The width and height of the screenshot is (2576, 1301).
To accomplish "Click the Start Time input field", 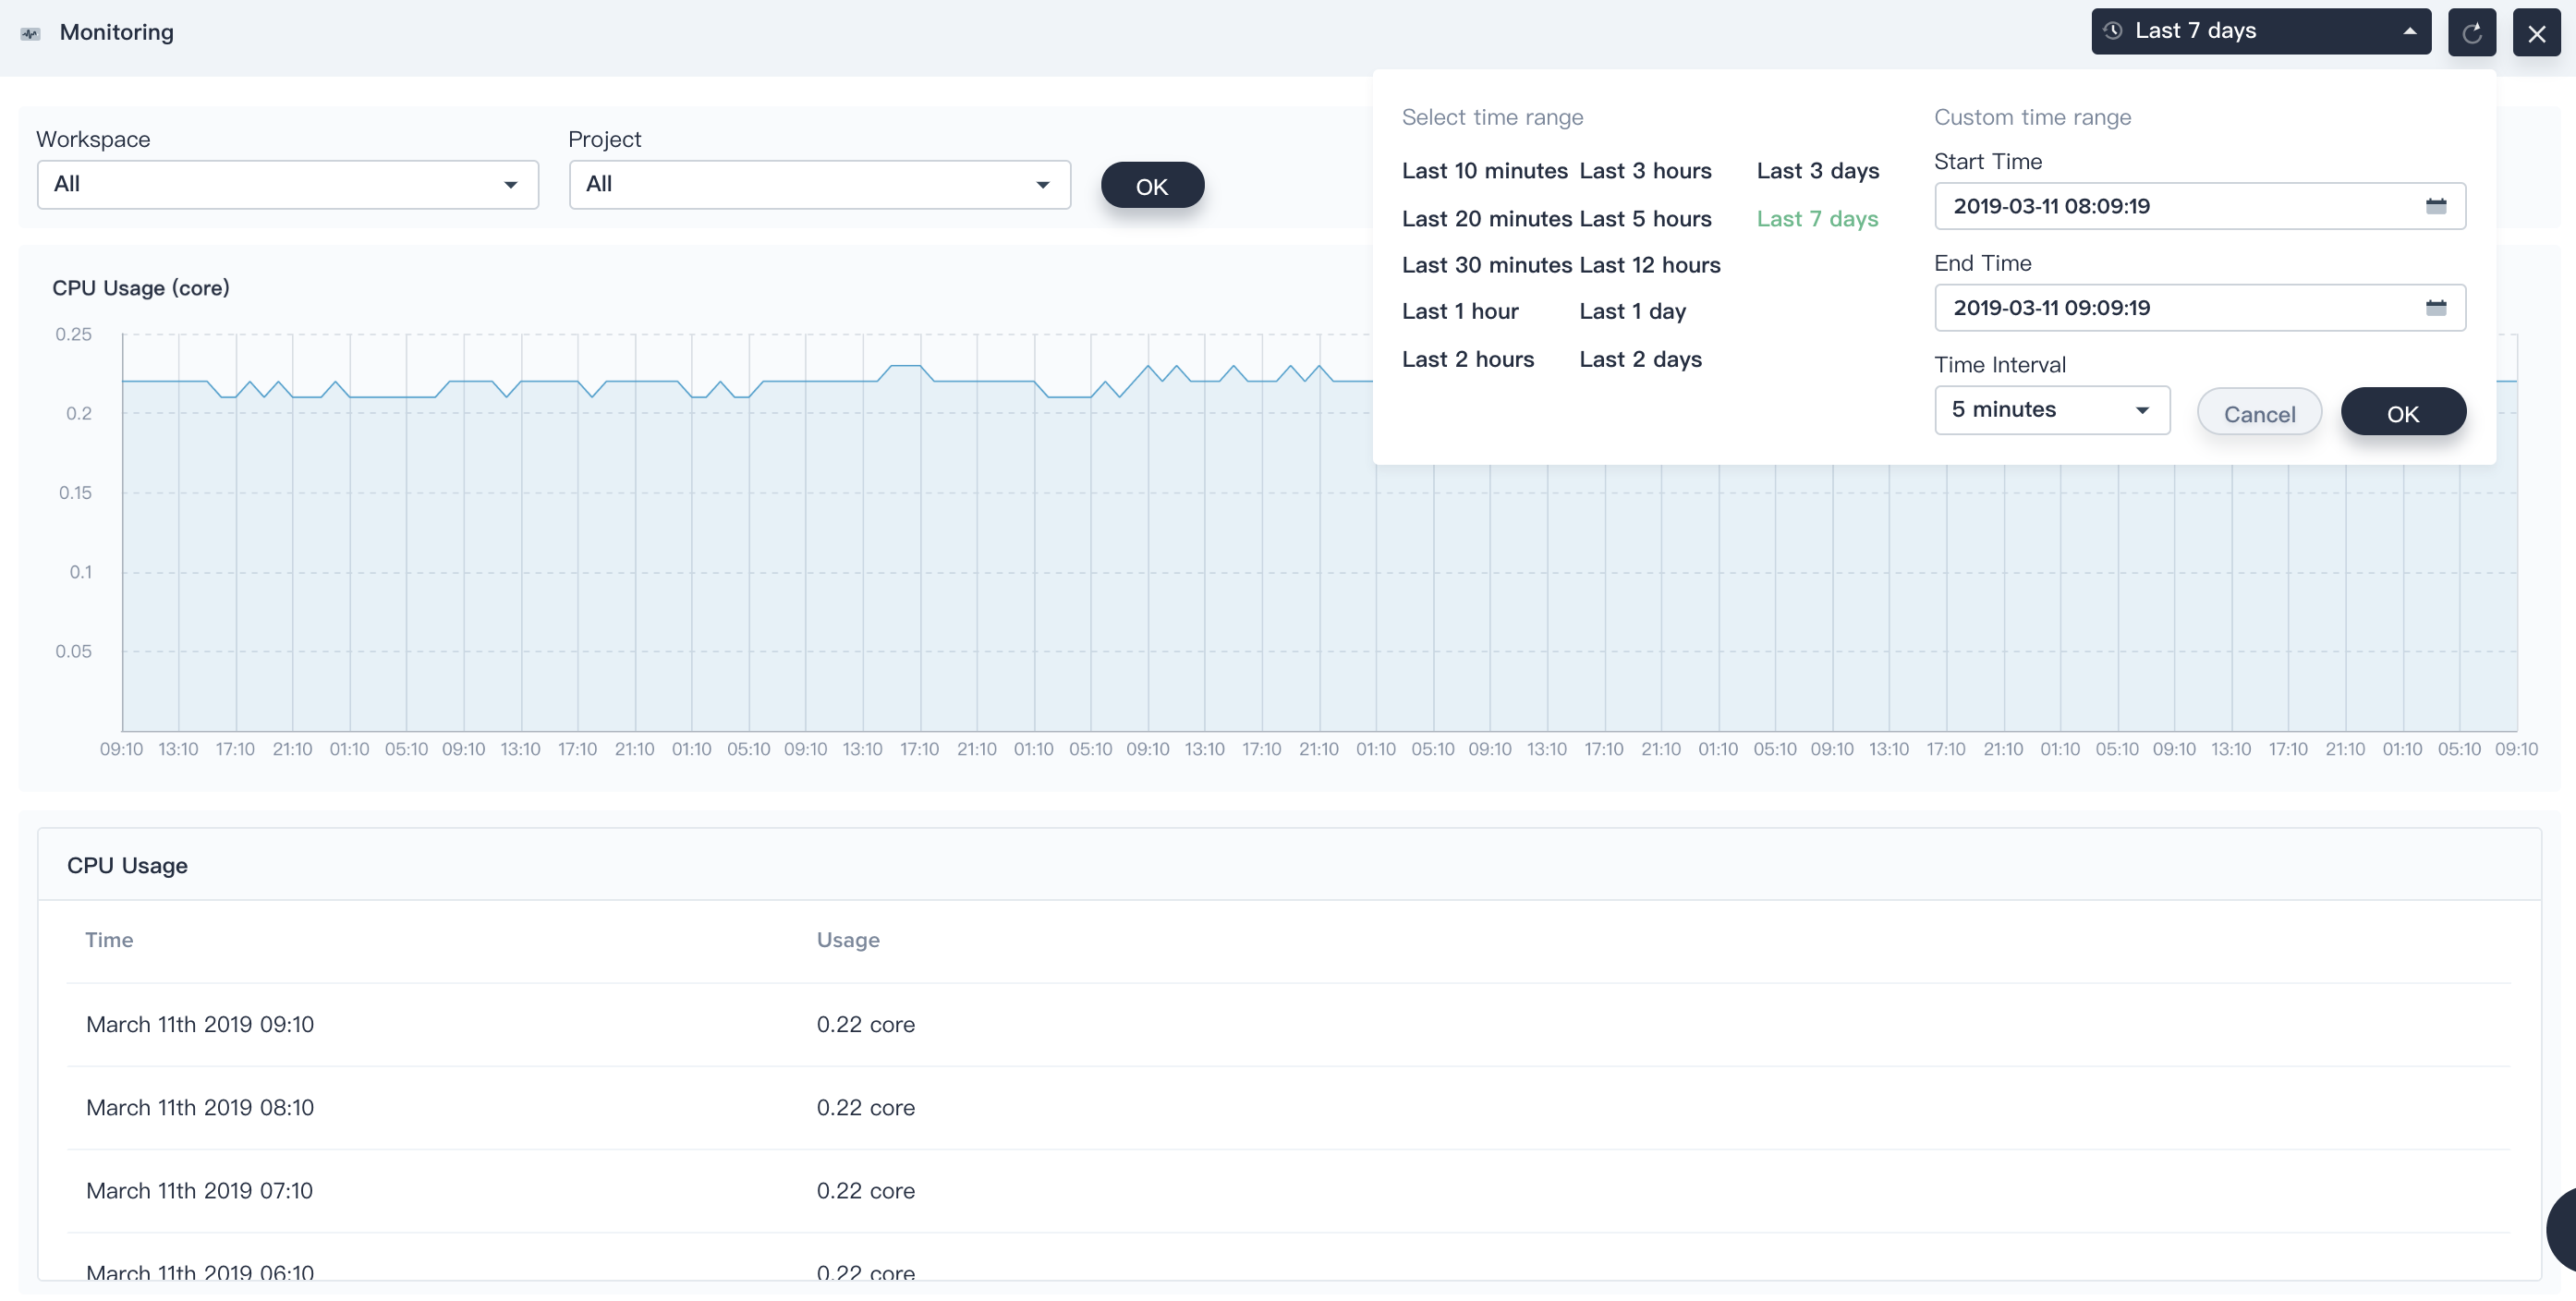I will tap(2199, 206).
